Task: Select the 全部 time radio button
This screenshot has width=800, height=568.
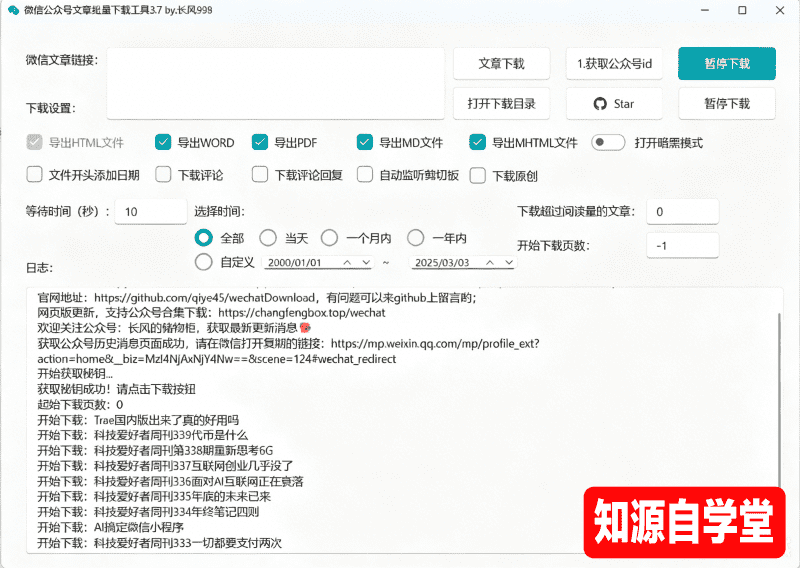Action: coord(204,238)
